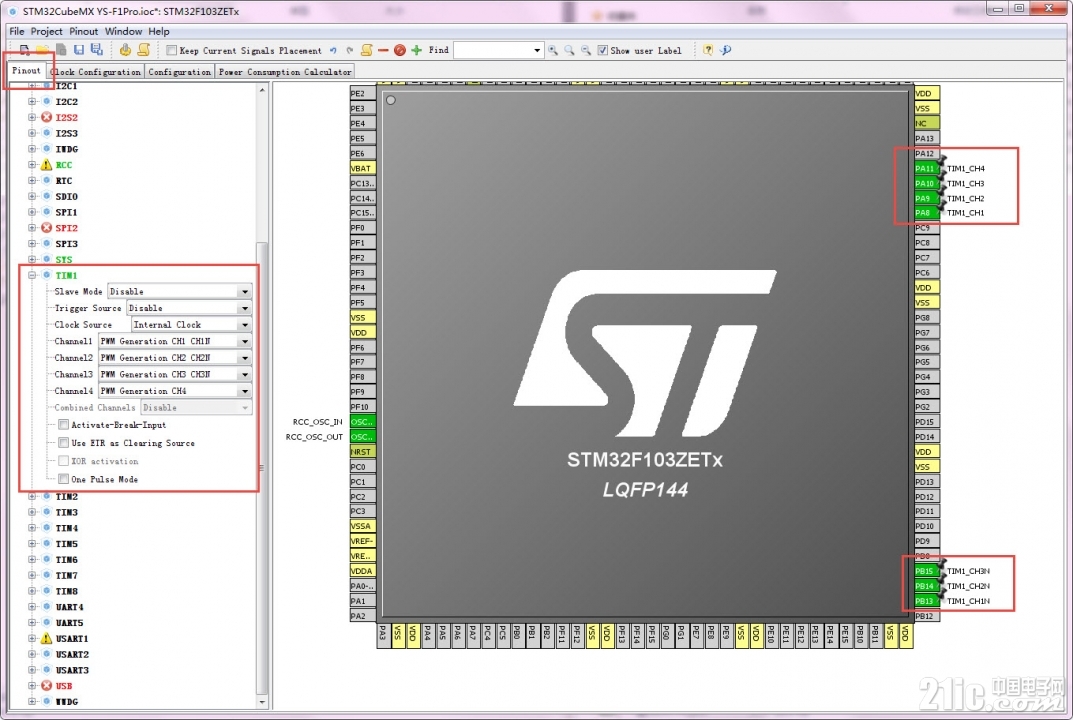The width and height of the screenshot is (1073, 720).
Task: Click the PA8 pin on chip
Action: [x=926, y=213]
